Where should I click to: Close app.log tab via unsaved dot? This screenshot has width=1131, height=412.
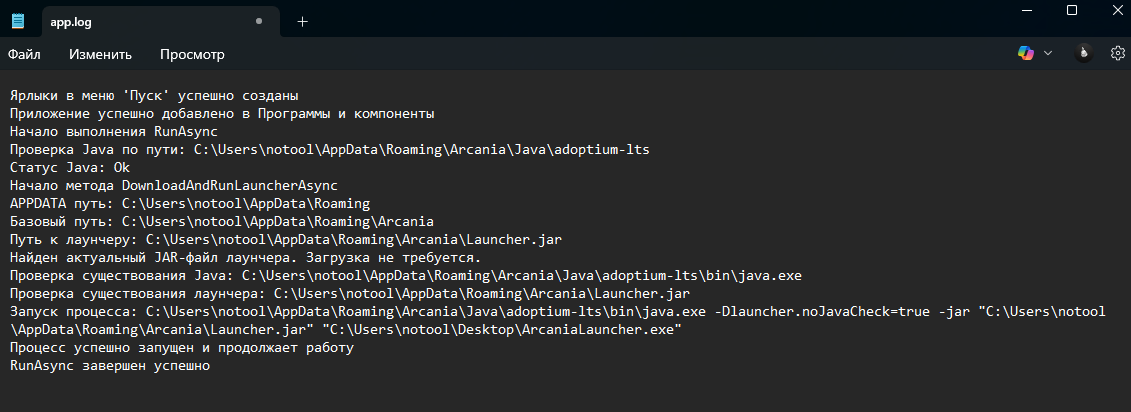[259, 22]
